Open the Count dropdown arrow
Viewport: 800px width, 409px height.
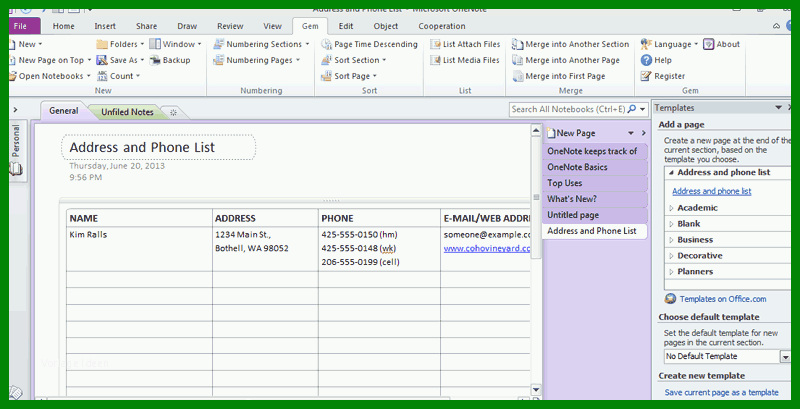(x=138, y=76)
